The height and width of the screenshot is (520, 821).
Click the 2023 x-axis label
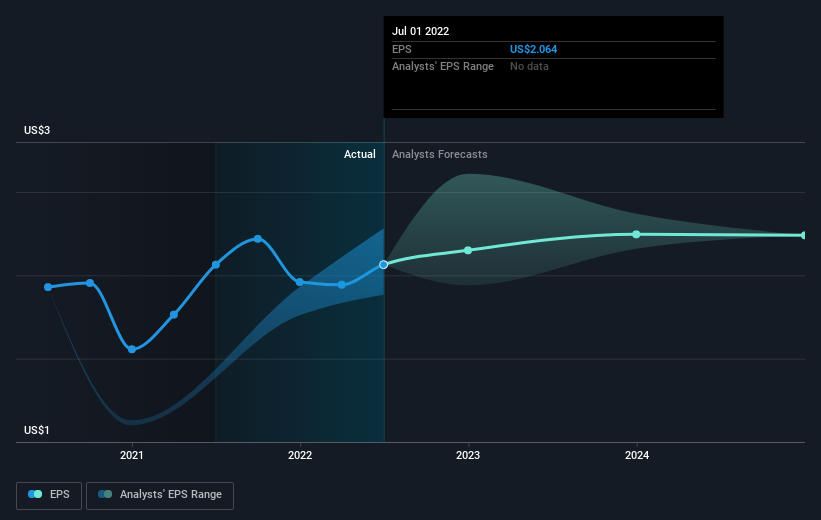[468, 455]
